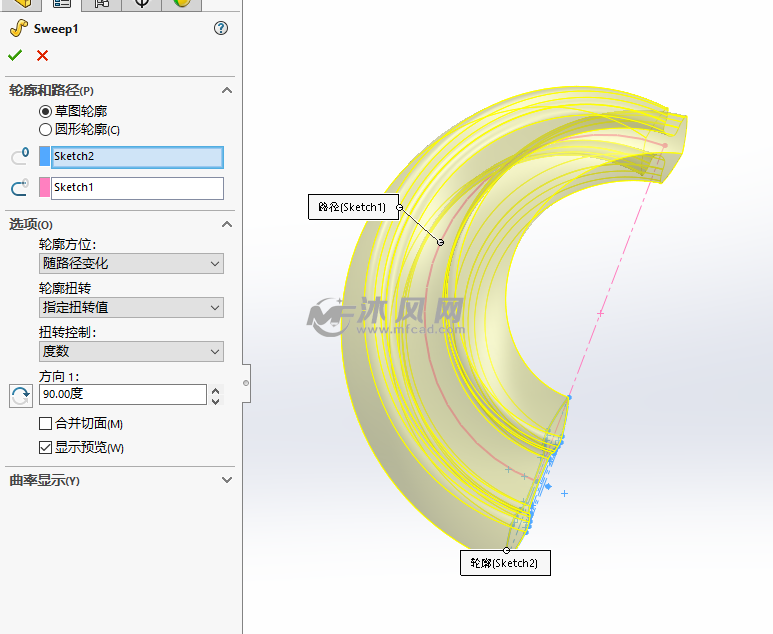Reverse the twist direction icon

(x=21, y=396)
